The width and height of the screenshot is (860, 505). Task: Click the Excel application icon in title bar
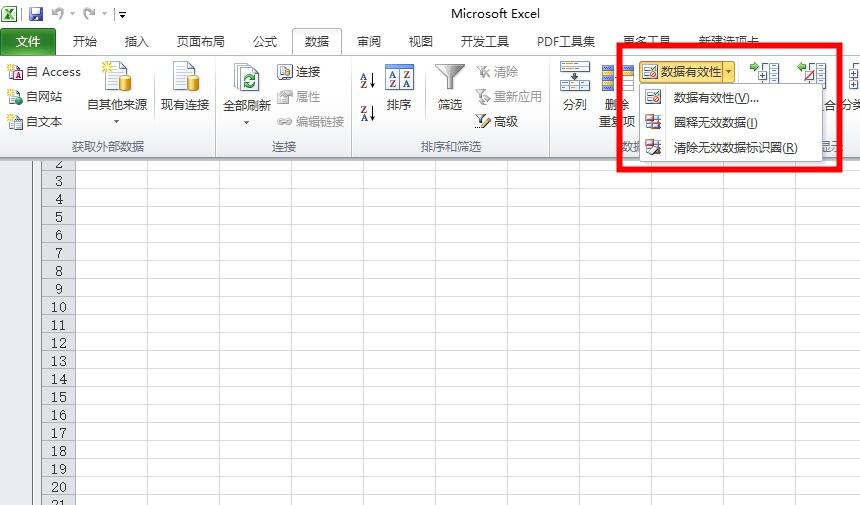click(9, 13)
